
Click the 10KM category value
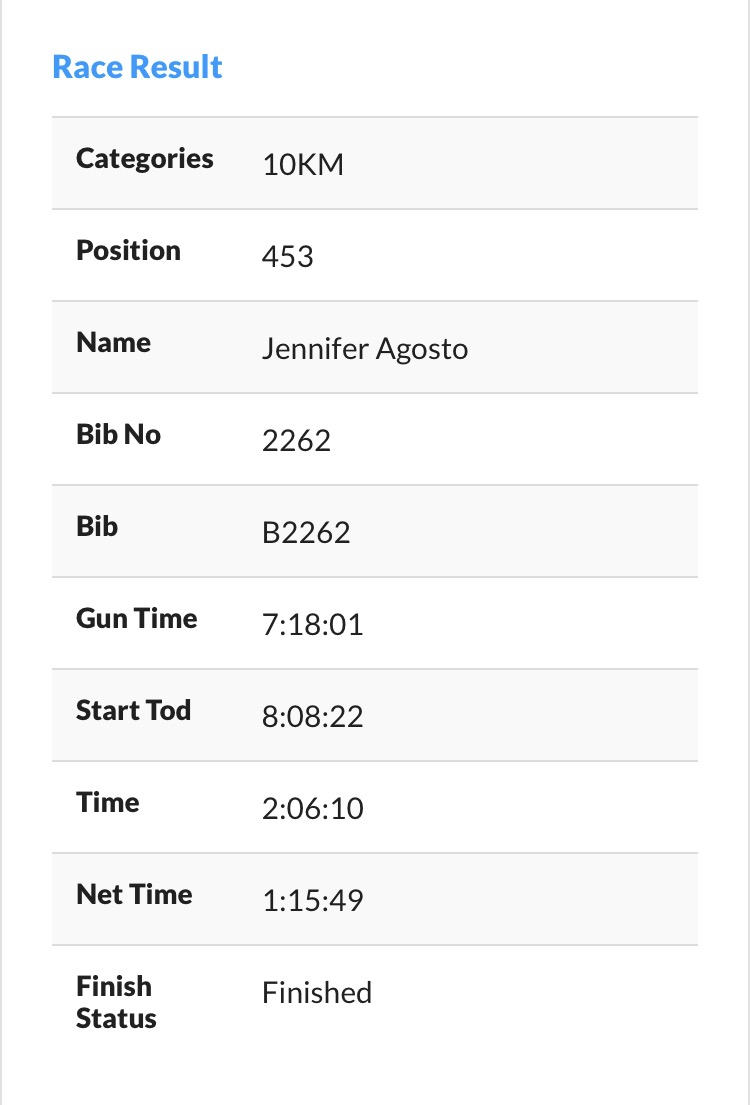303,165
